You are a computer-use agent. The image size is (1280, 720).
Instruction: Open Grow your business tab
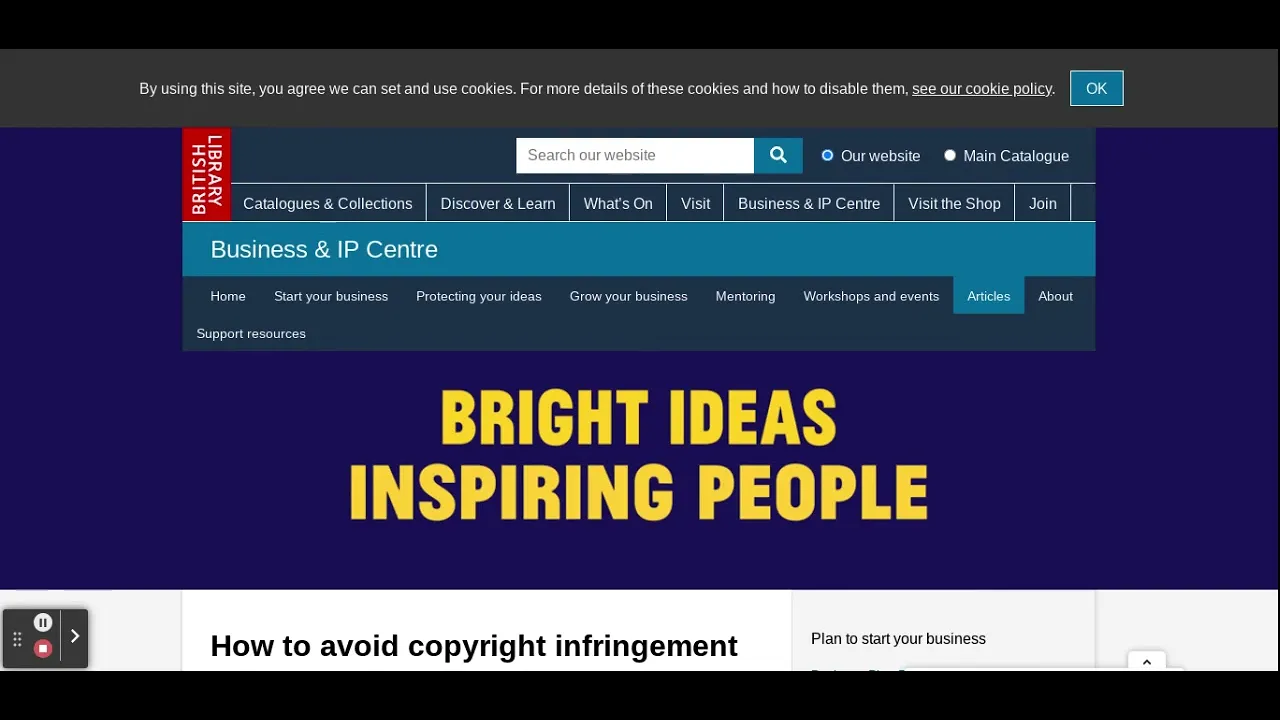coord(629,296)
